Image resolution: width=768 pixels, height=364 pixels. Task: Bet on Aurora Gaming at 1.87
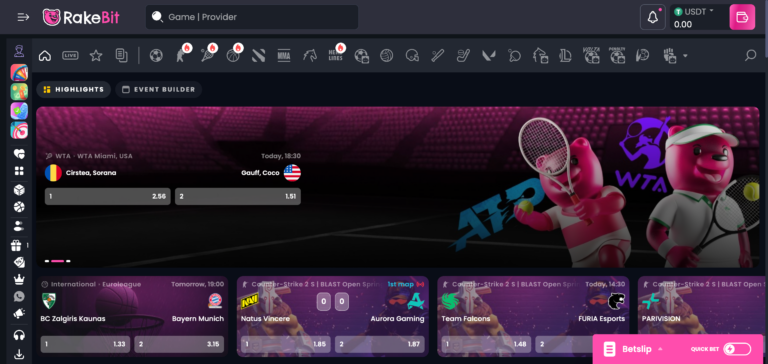click(380, 344)
